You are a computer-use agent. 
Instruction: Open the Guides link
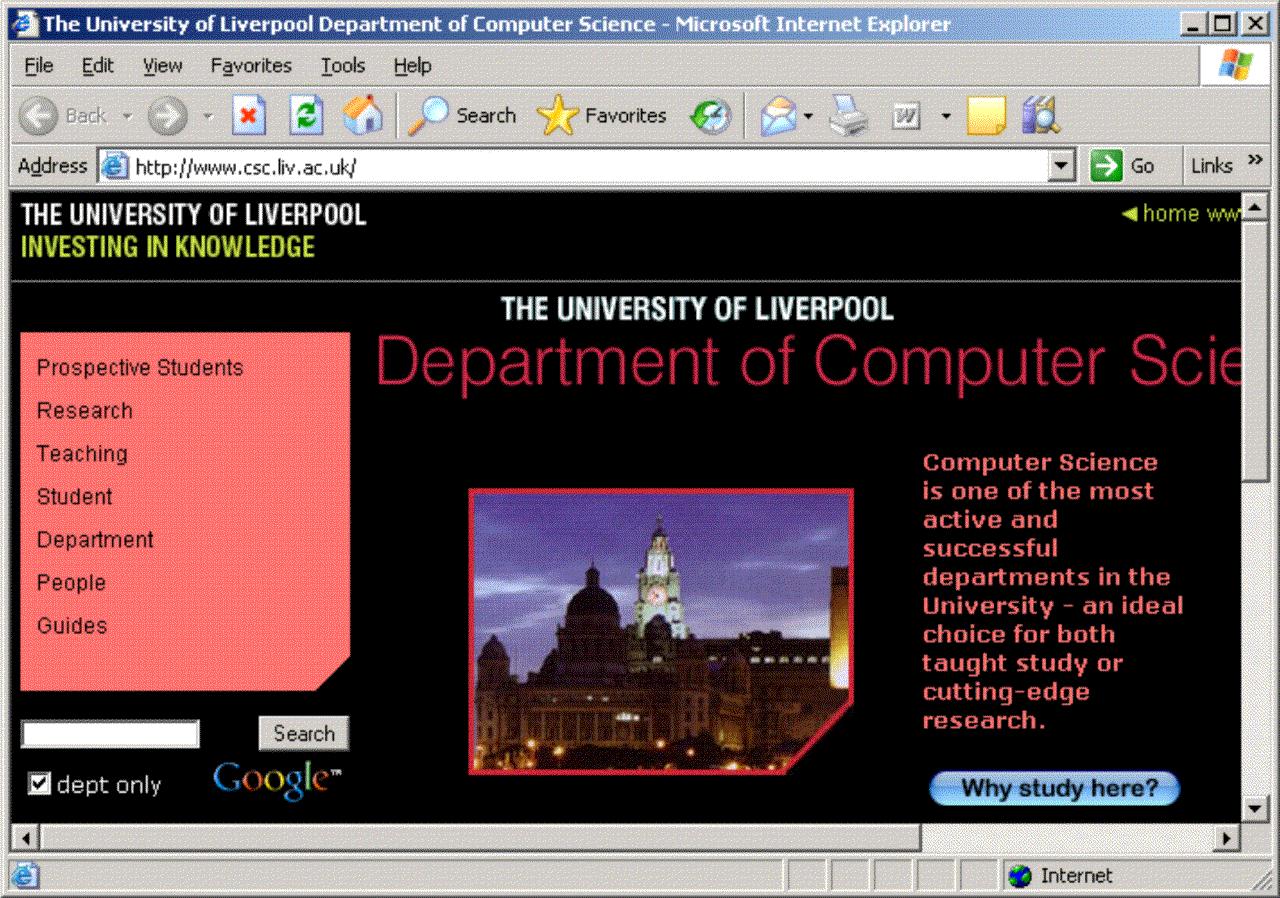[72, 626]
